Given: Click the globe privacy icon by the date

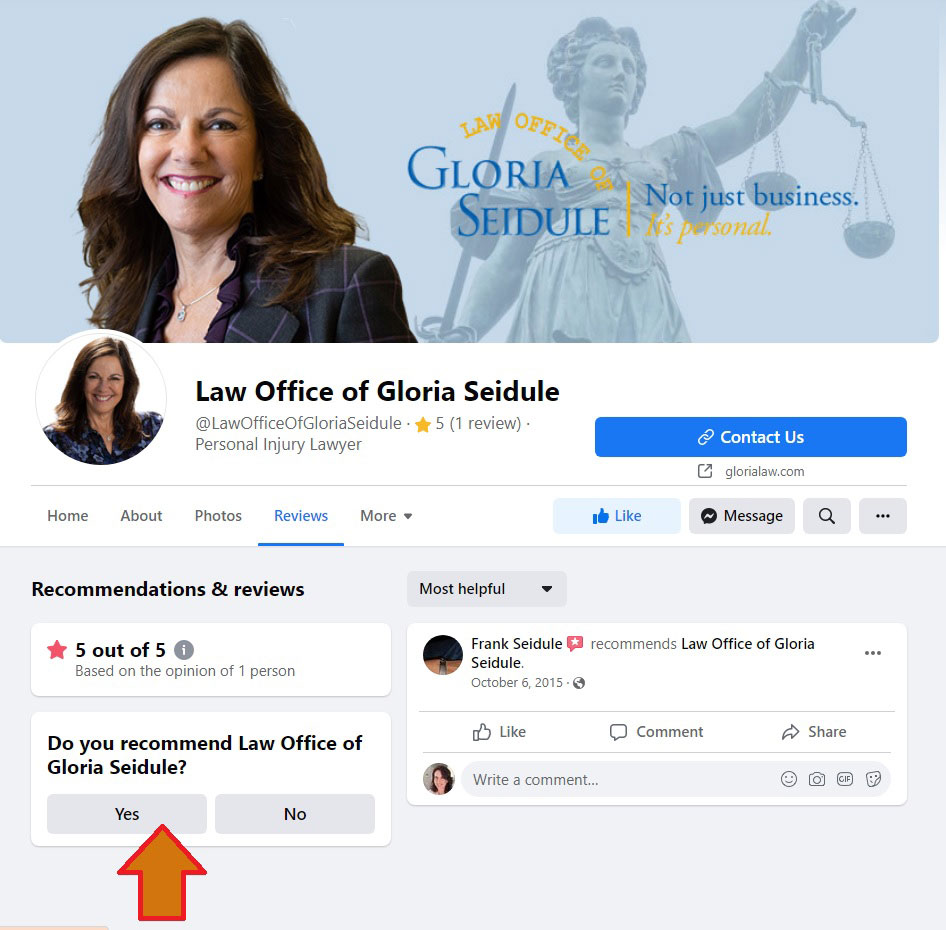Looking at the screenshot, I should 579,683.
